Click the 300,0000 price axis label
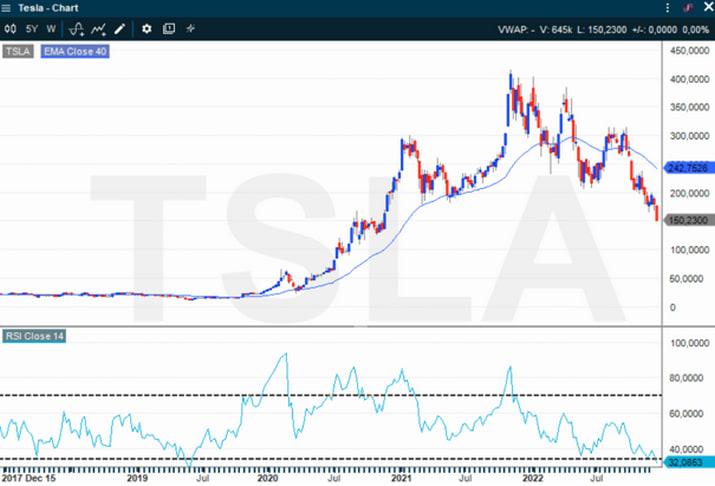The image size is (715, 486). pyautogui.click(x=689, y=136)
